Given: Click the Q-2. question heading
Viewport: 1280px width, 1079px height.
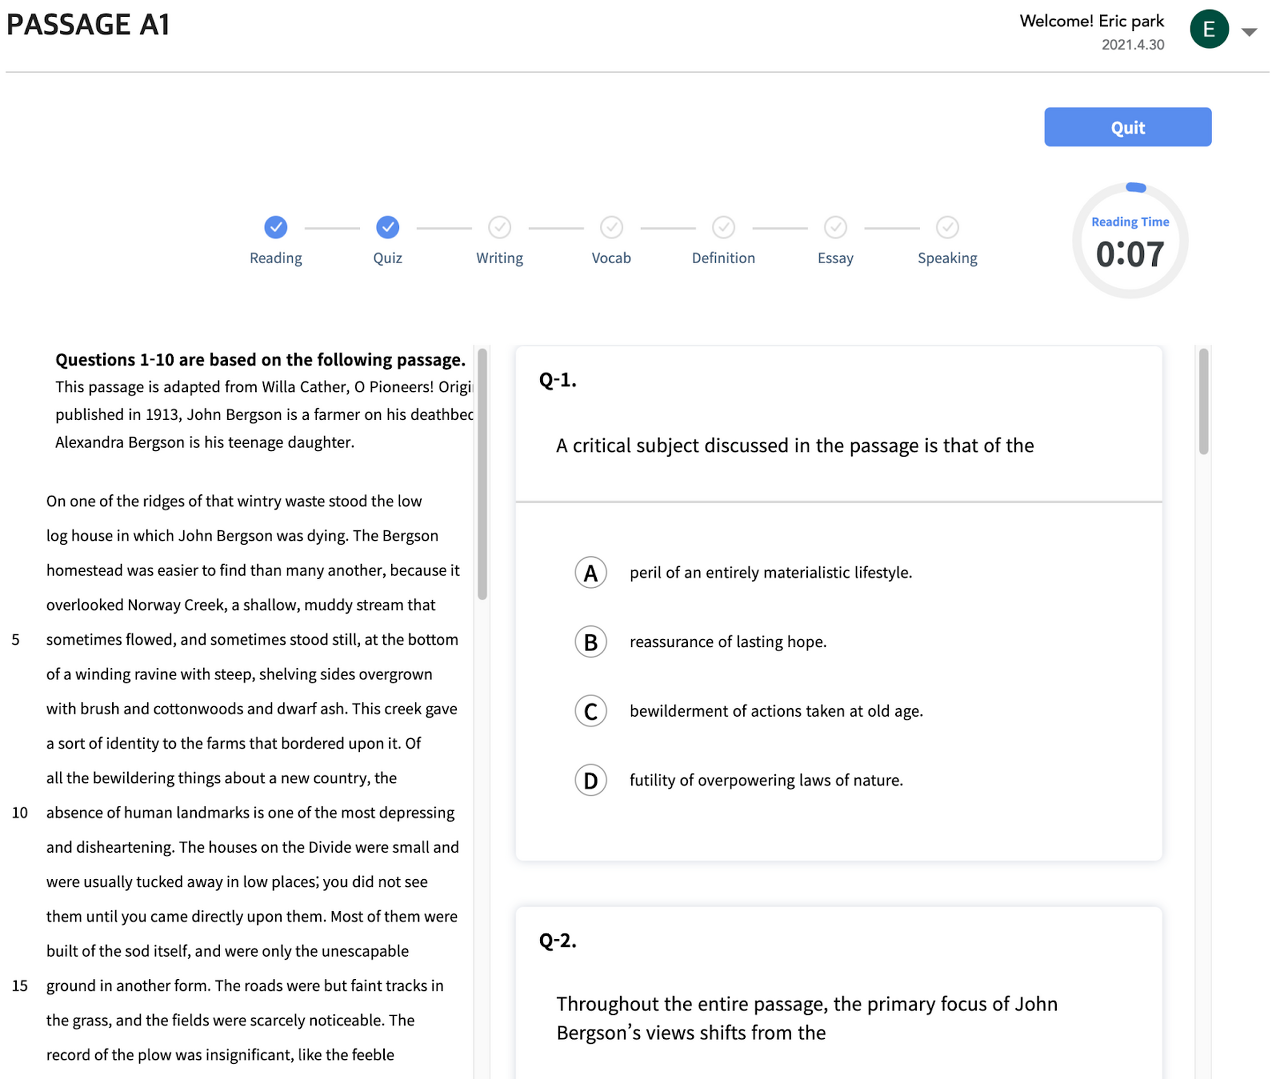Looking at the screenshot, I should tap(558, 941).
